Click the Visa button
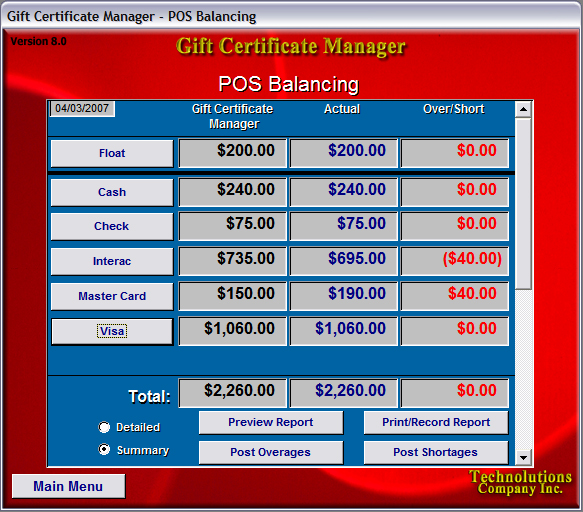 pos(112,331)
